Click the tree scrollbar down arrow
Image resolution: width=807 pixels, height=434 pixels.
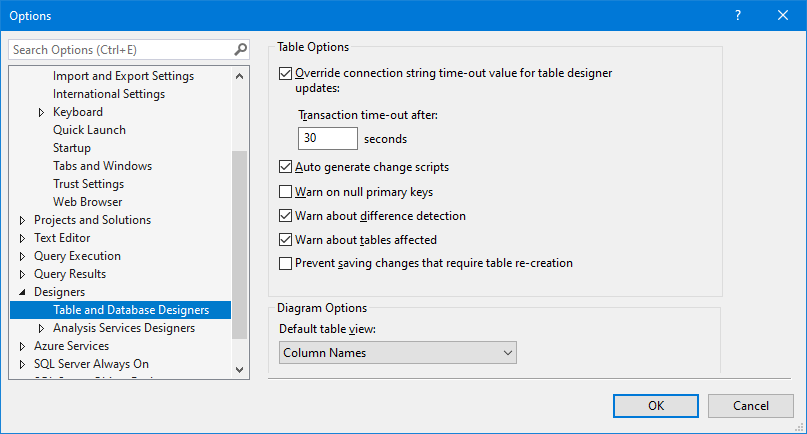click(x=239, y=369)
